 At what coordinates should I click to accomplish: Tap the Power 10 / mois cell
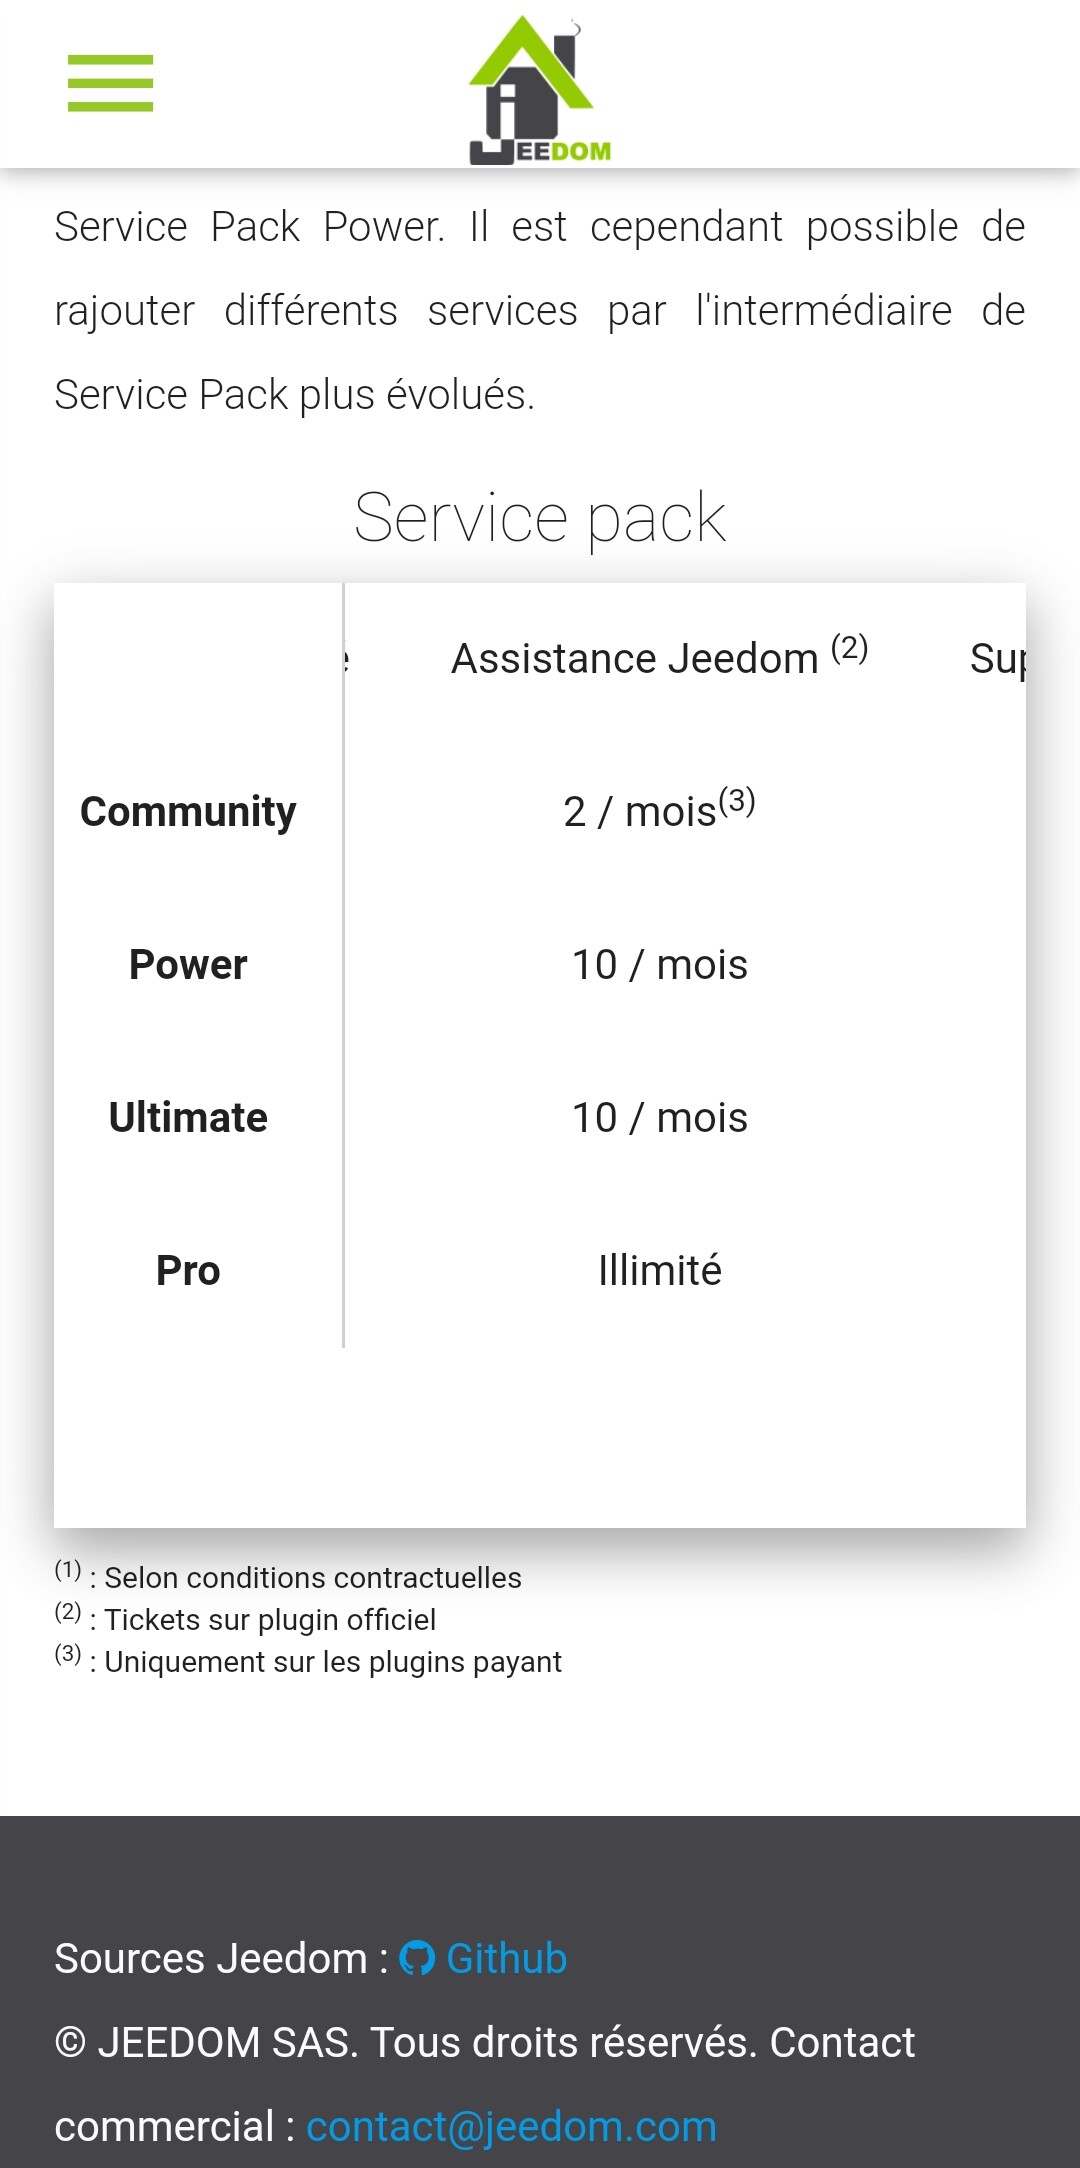coord(659,964)
